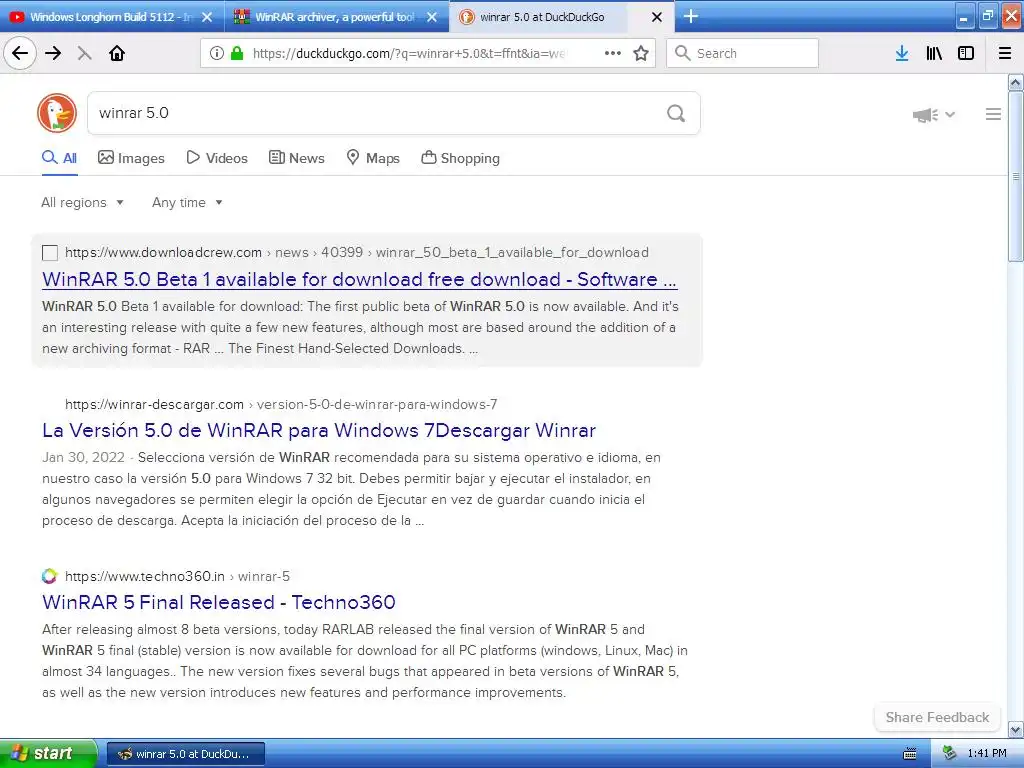Open page actions three-dot menu
The image size is (1024, 768).
pos(613,54)
